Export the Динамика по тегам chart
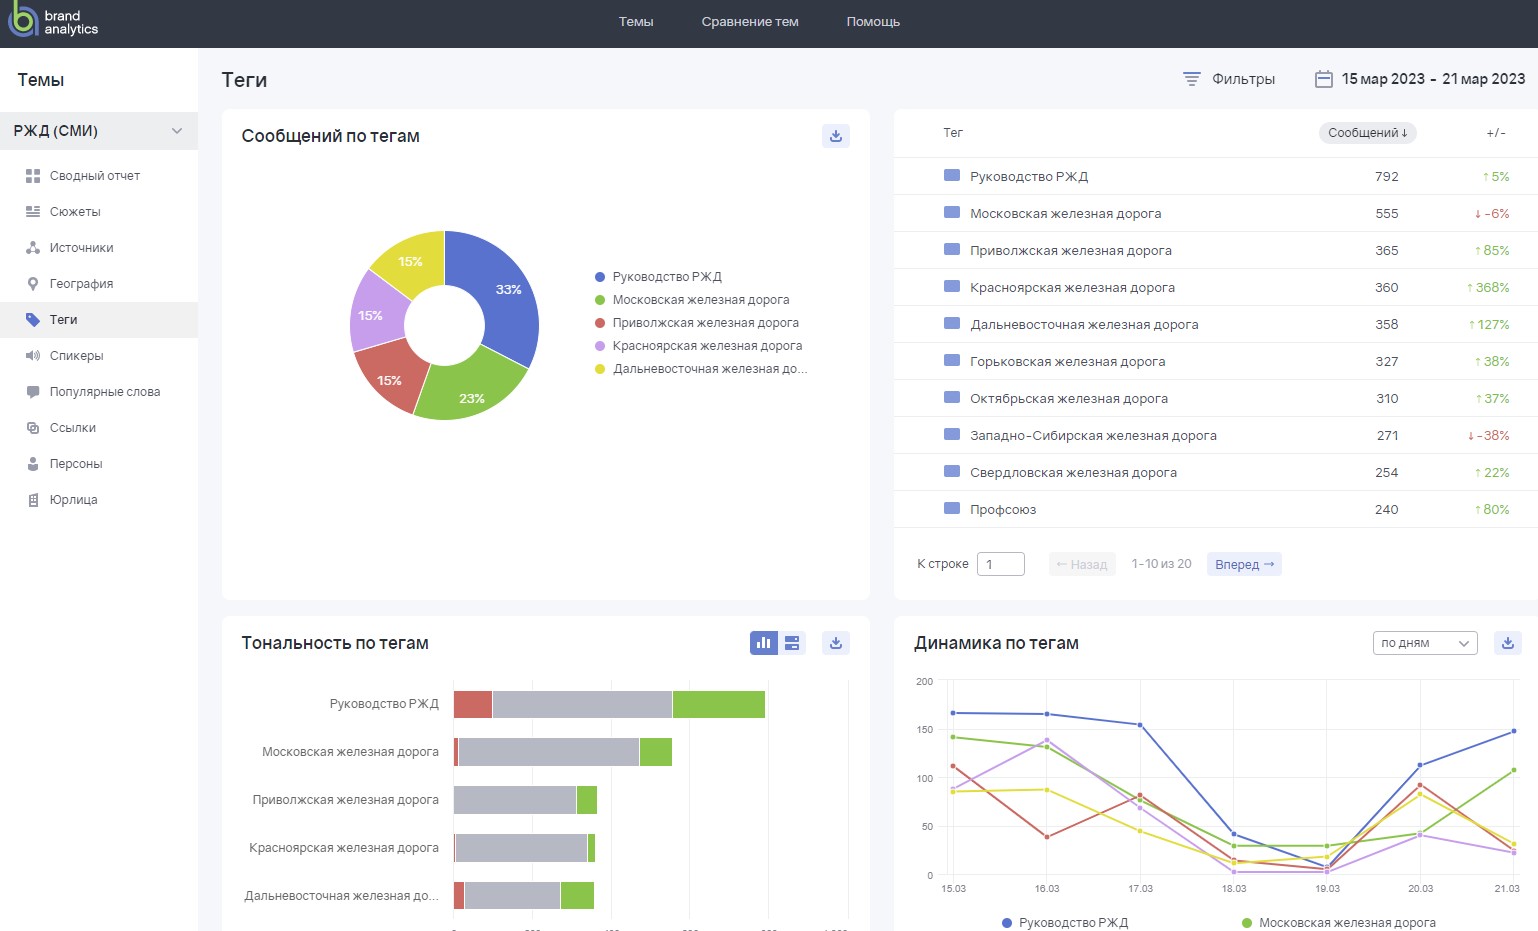Screen dimensions: 1538x931 (1508, 643)
